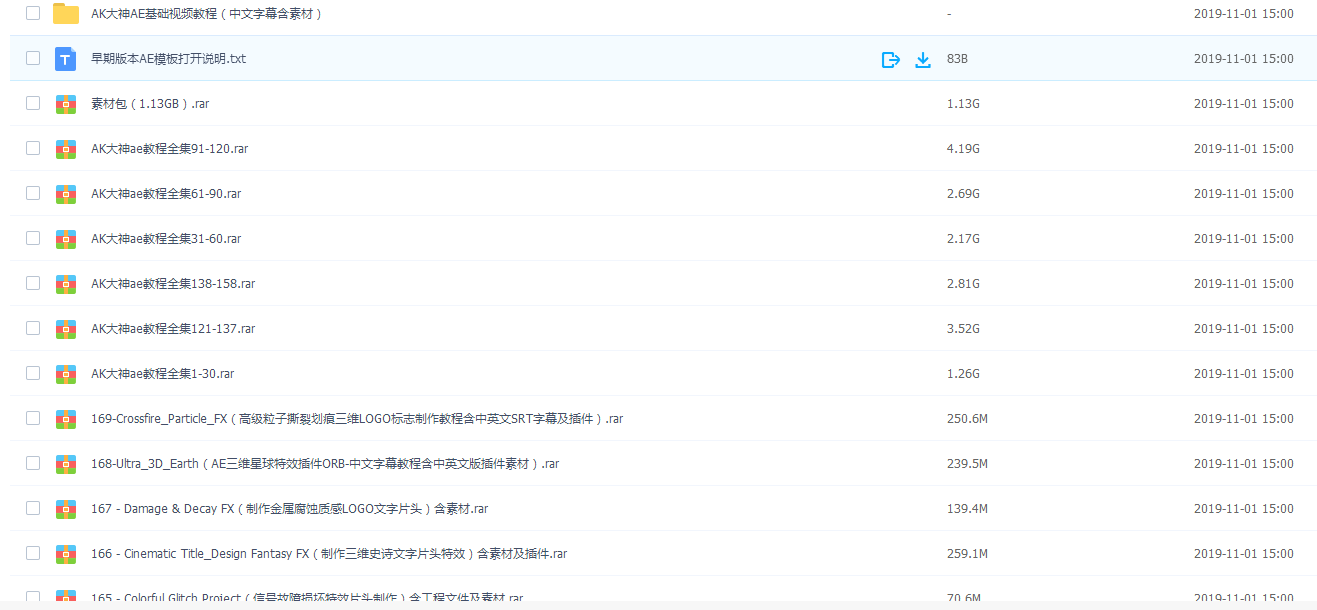Click the rar icon of AK大神ae教程全集138-158.rar
The width and height of the screenshot is (1317, 610).
click(66, 284)
